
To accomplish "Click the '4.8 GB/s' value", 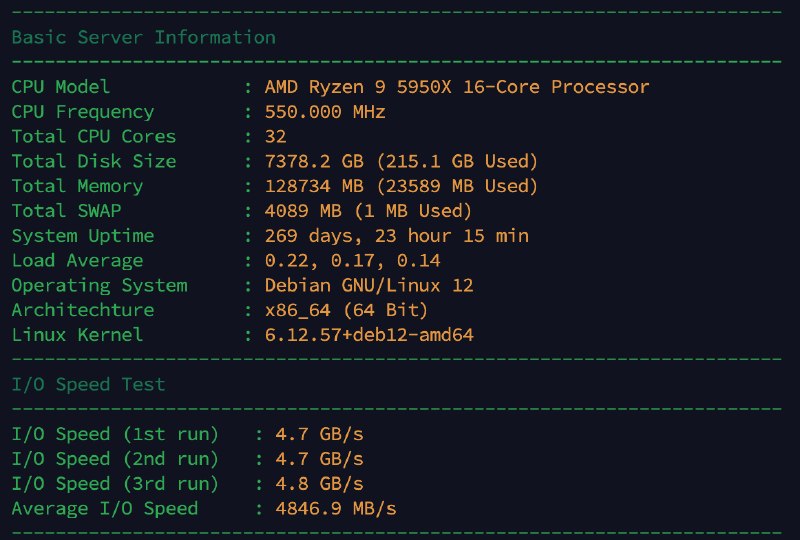I will [x=319, y=484].
